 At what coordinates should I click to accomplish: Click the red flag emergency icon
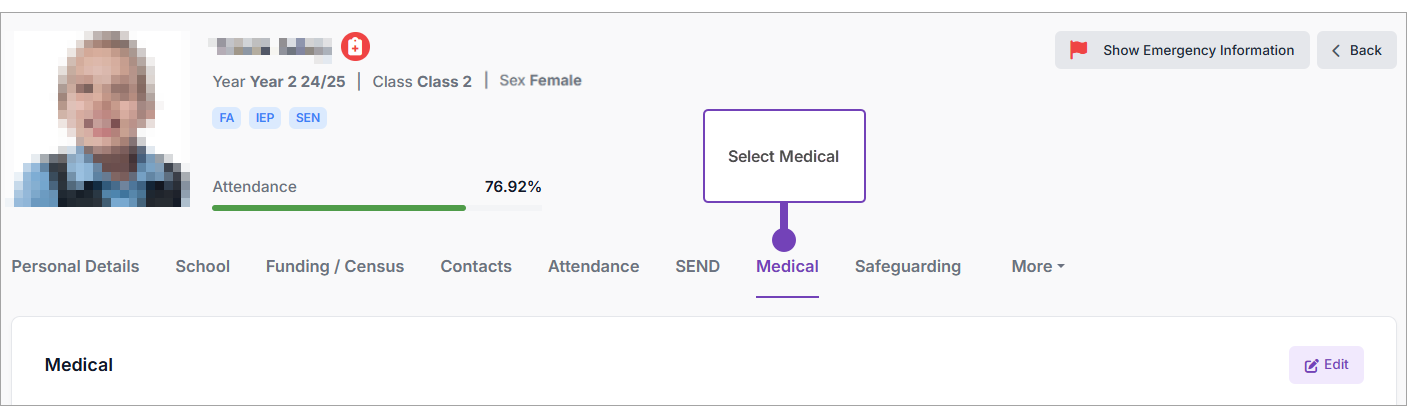point(1078,50)
